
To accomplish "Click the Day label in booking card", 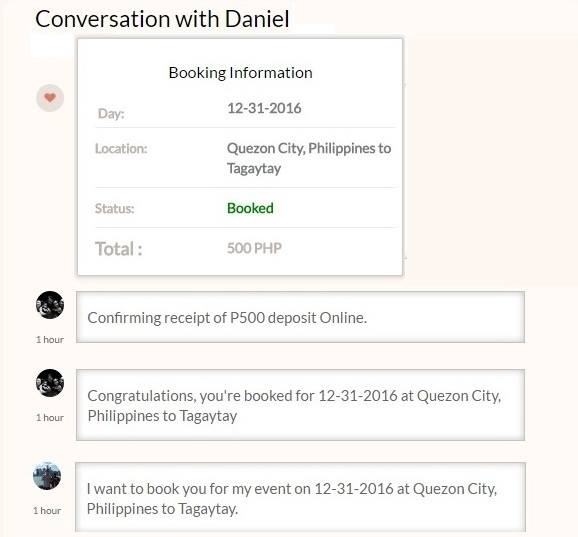I will [111, 114].
